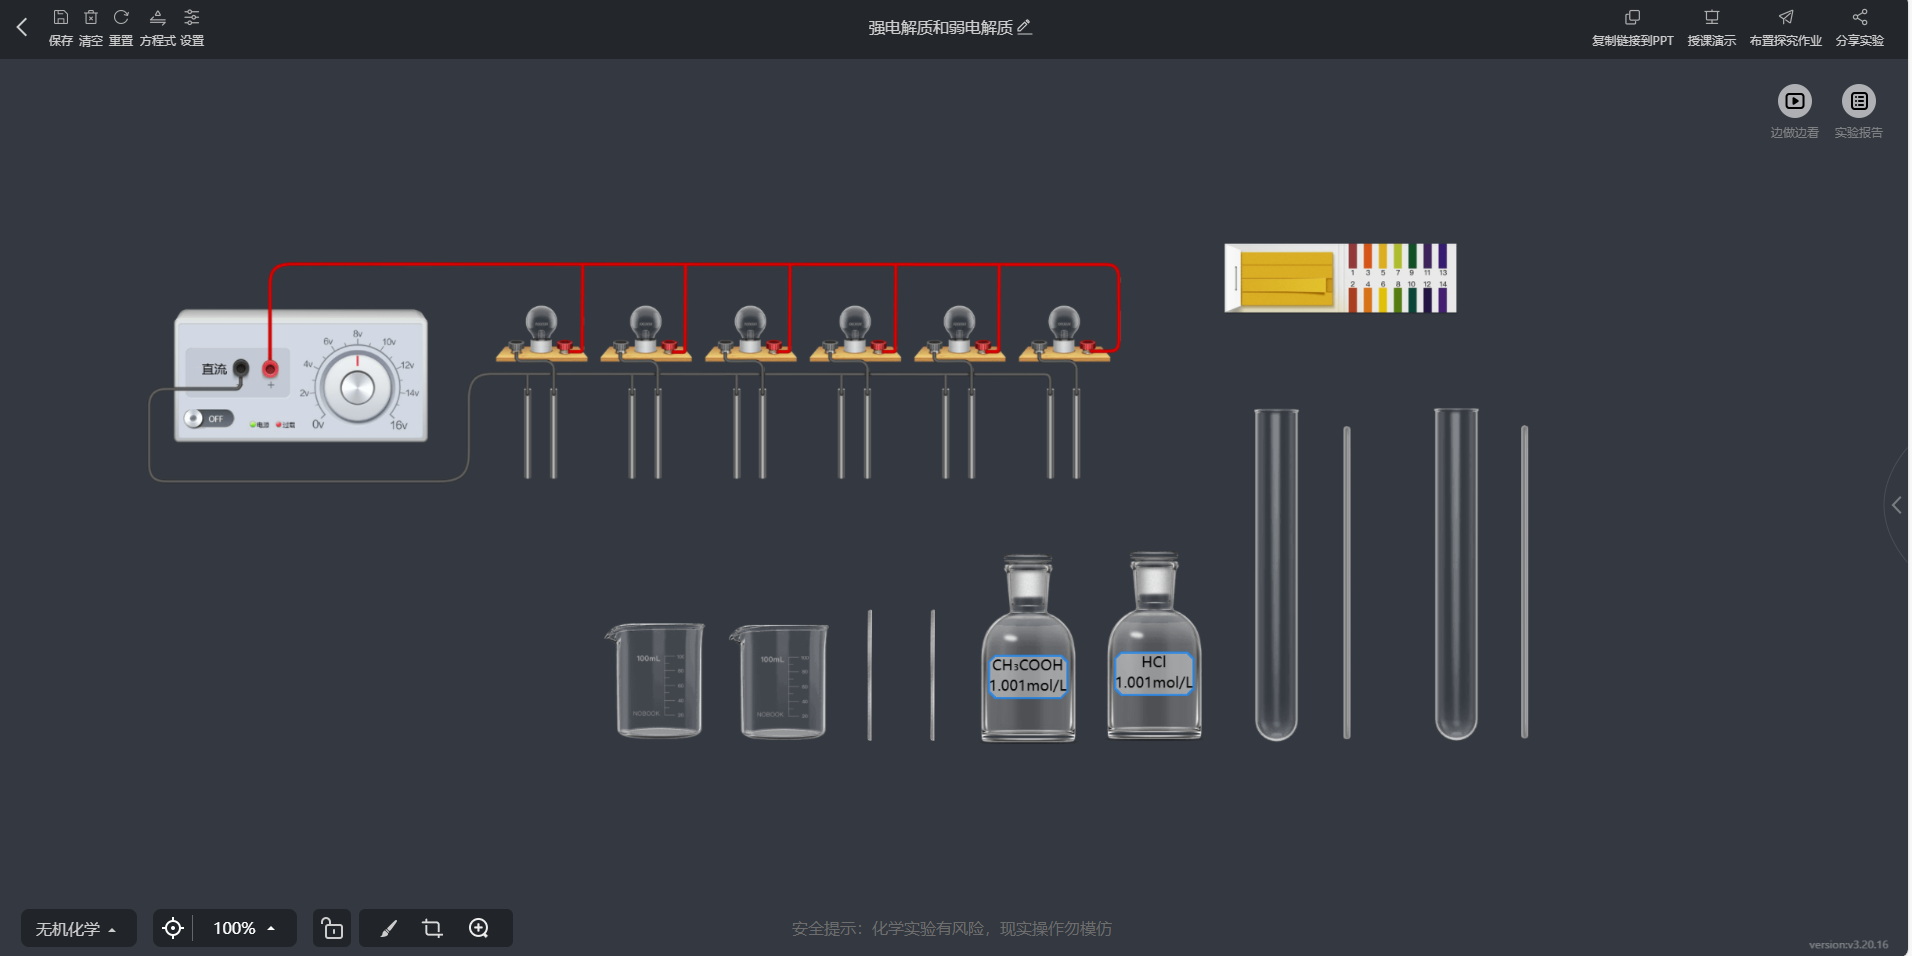Image resolution: width=1912 pixels, height=956 pixels.
Task: Select the crop tool
Action: [433, 928]
